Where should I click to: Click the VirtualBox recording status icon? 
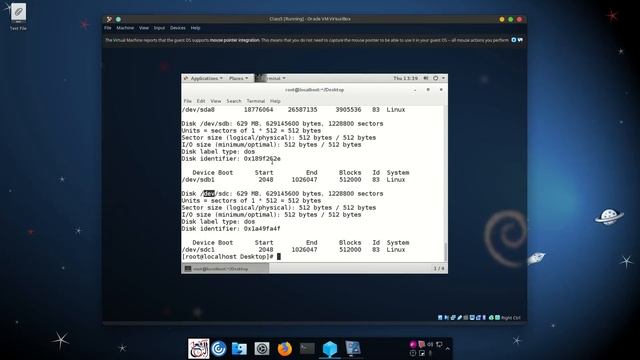[x=478, y=318]
